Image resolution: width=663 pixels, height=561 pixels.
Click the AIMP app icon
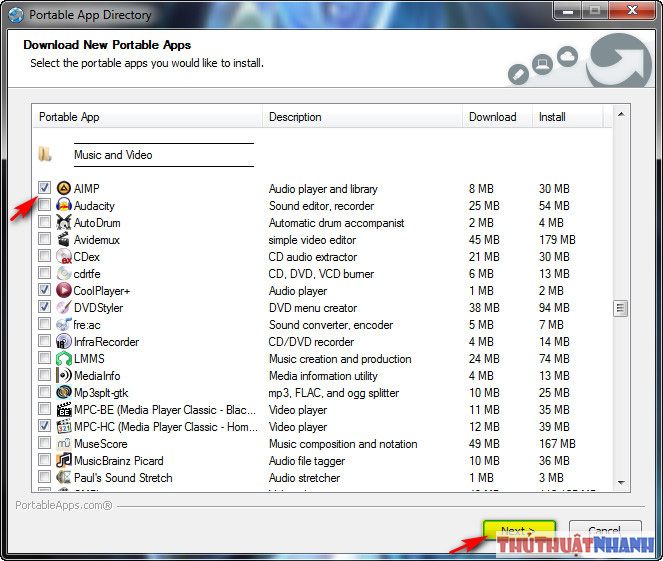point(63,188)
